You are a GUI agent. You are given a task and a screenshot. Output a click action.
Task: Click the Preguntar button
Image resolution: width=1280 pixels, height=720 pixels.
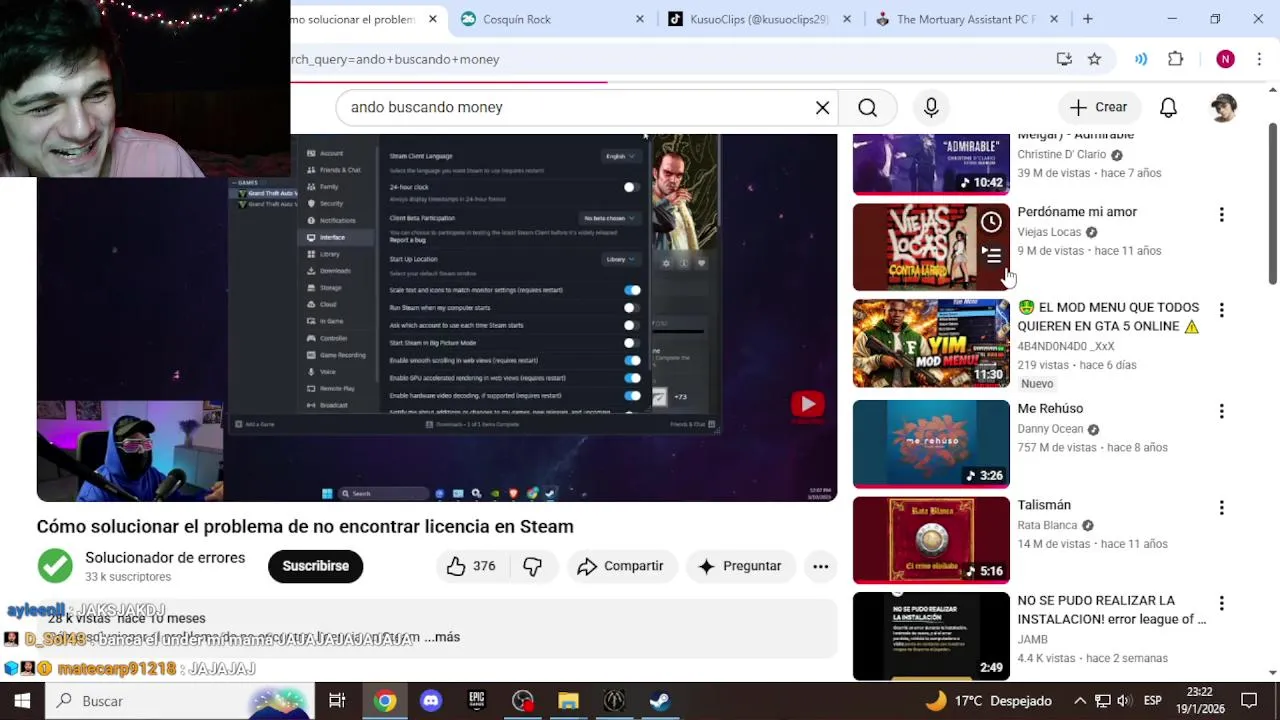[739, 566]
